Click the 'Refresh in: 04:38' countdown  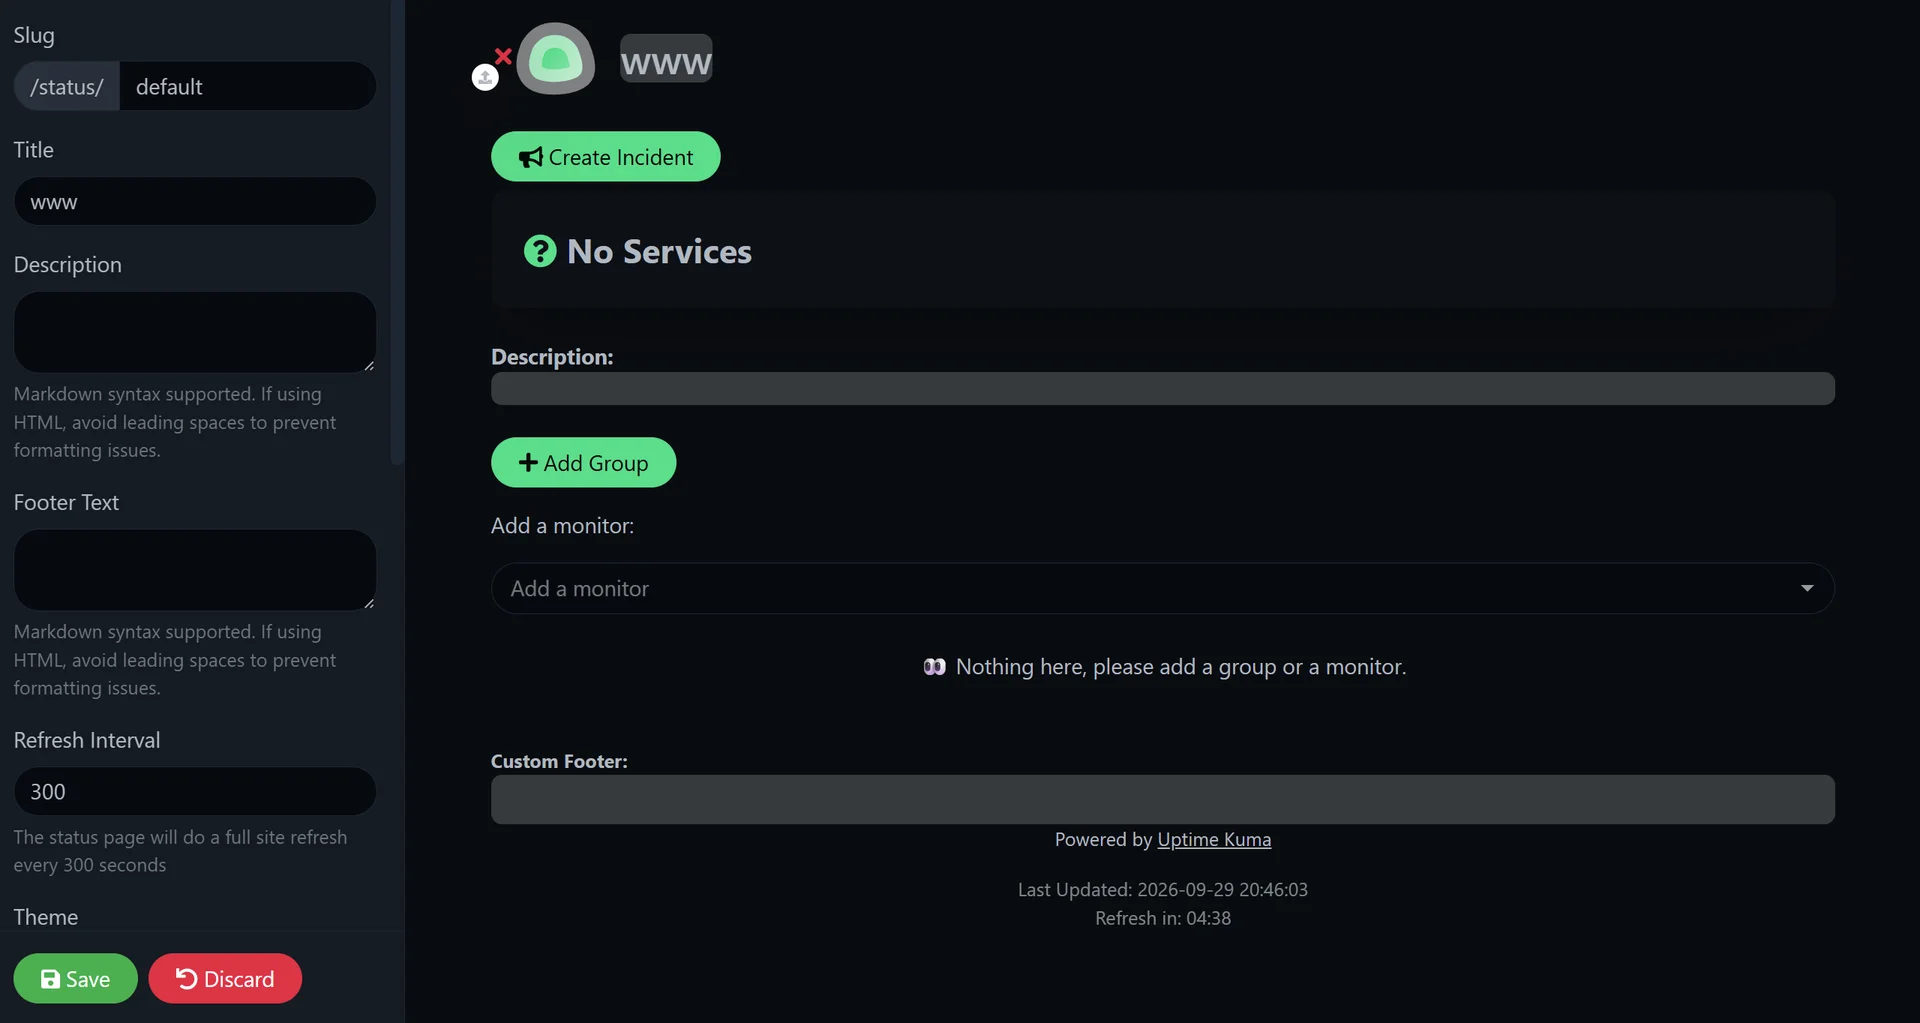coord(1162,919)
